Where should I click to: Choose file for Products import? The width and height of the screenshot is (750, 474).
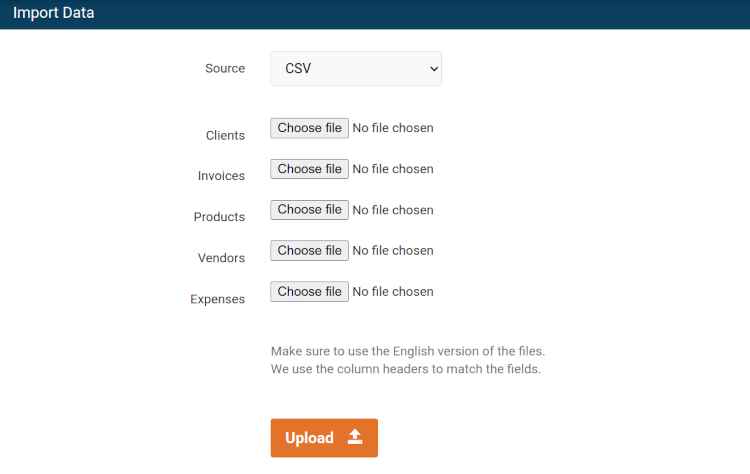309,209
